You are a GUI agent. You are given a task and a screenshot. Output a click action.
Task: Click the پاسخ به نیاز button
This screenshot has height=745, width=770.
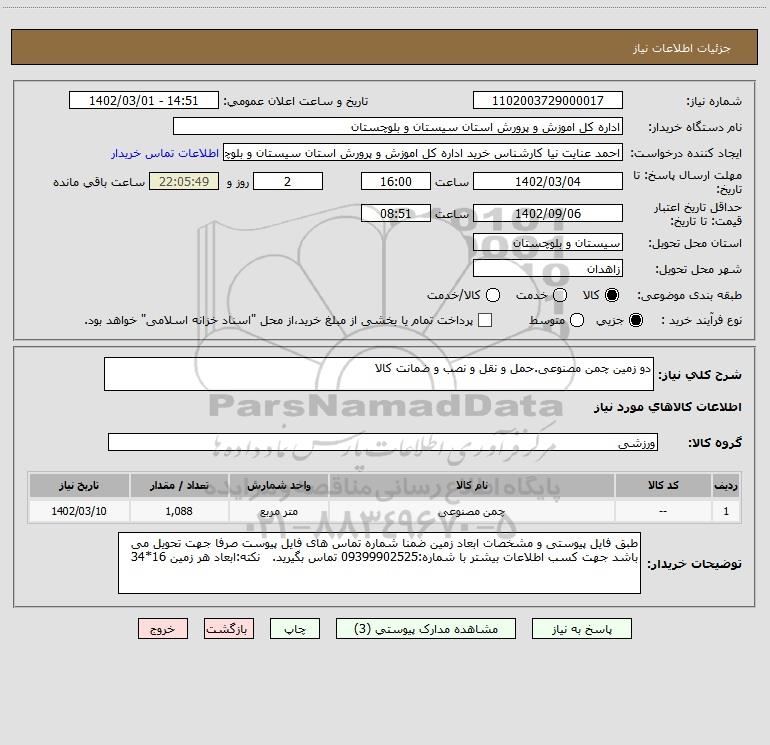click(582, 629)
